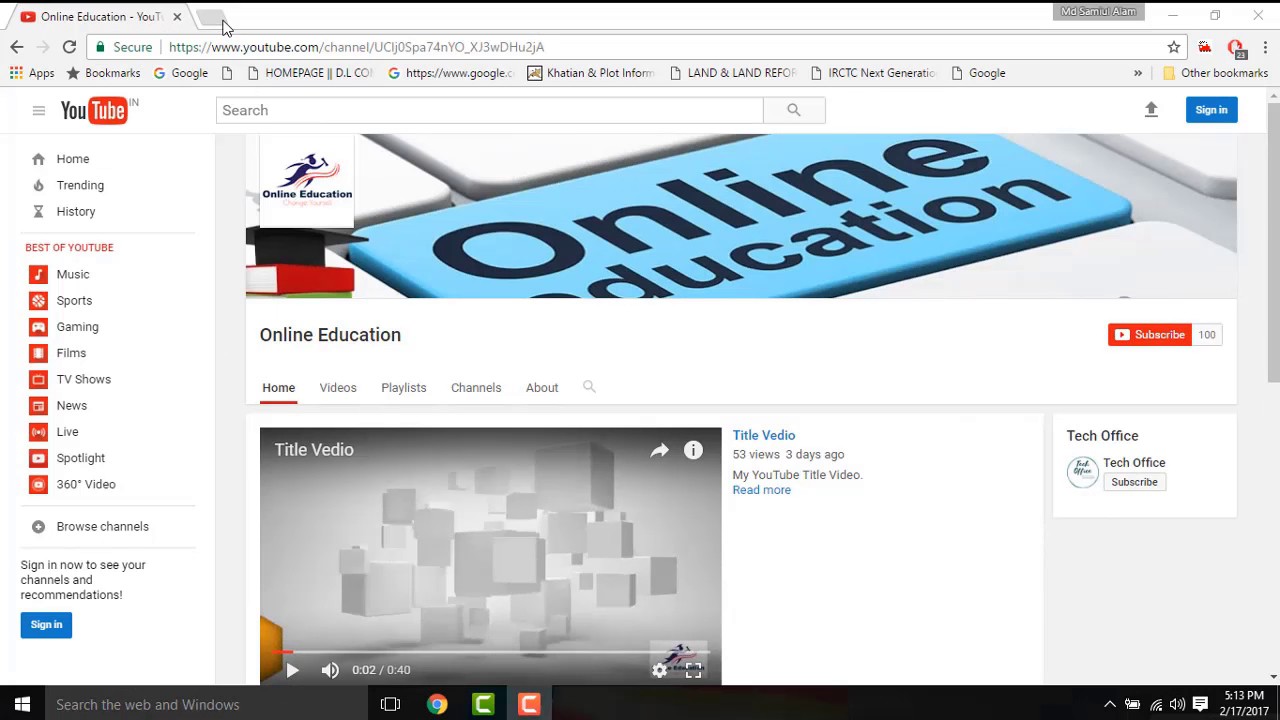Open the Spotlight category
Screen dimensions: 1280x720
pos(80,458)
